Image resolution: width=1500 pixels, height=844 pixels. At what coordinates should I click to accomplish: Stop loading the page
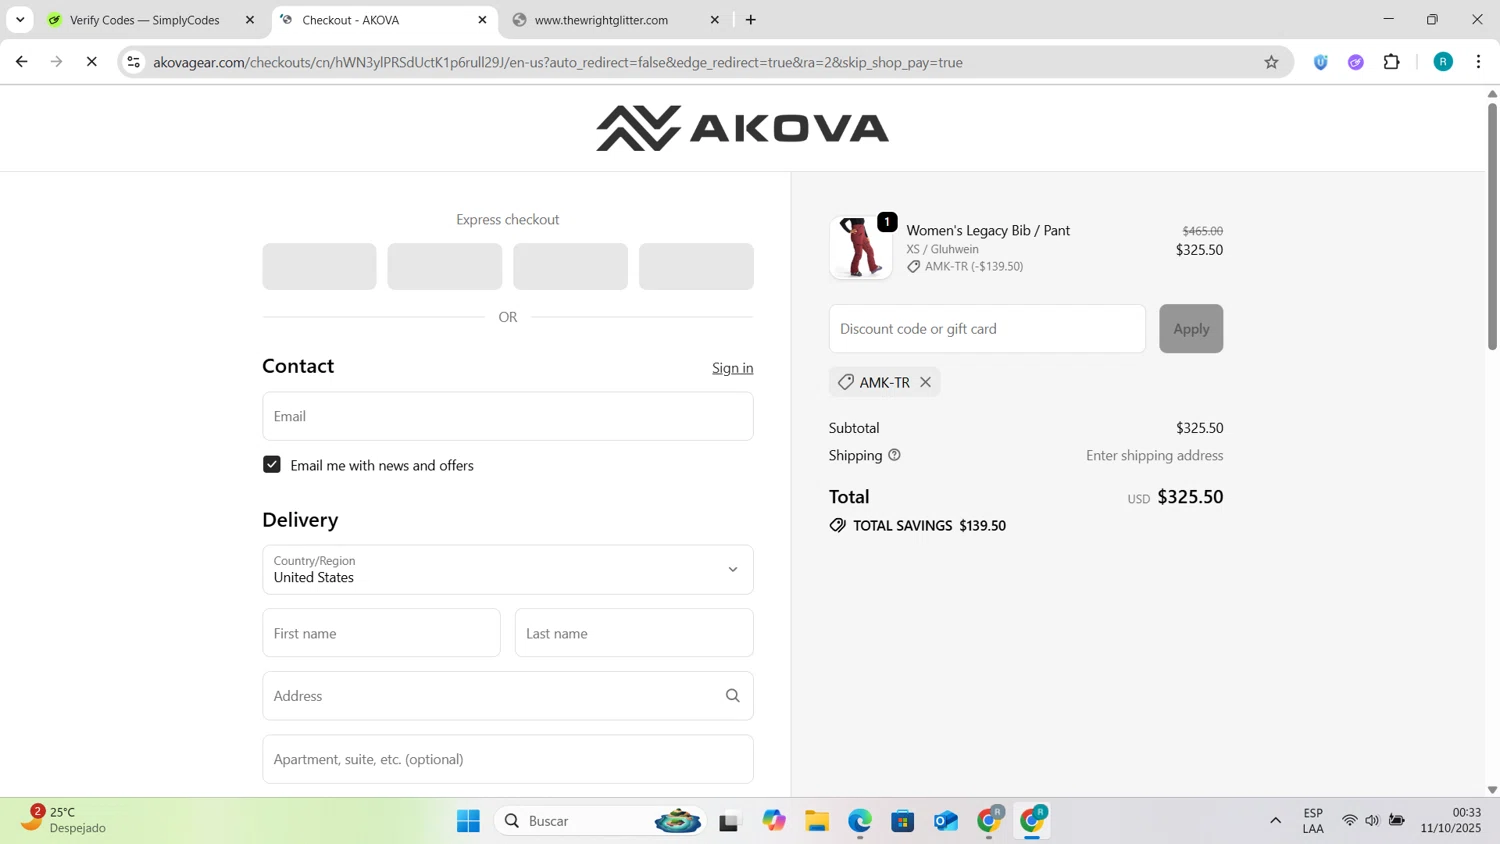pyautogui.click(x=91, y=62)
